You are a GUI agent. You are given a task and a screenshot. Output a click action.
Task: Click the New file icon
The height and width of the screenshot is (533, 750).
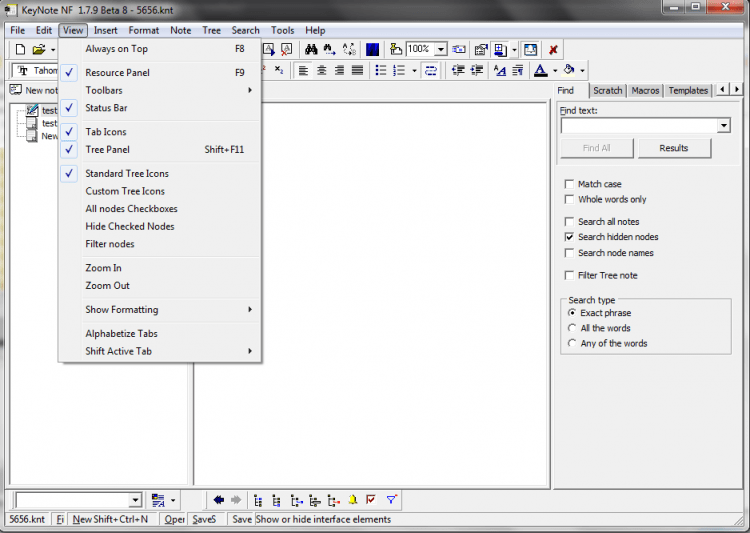point(19,49)
